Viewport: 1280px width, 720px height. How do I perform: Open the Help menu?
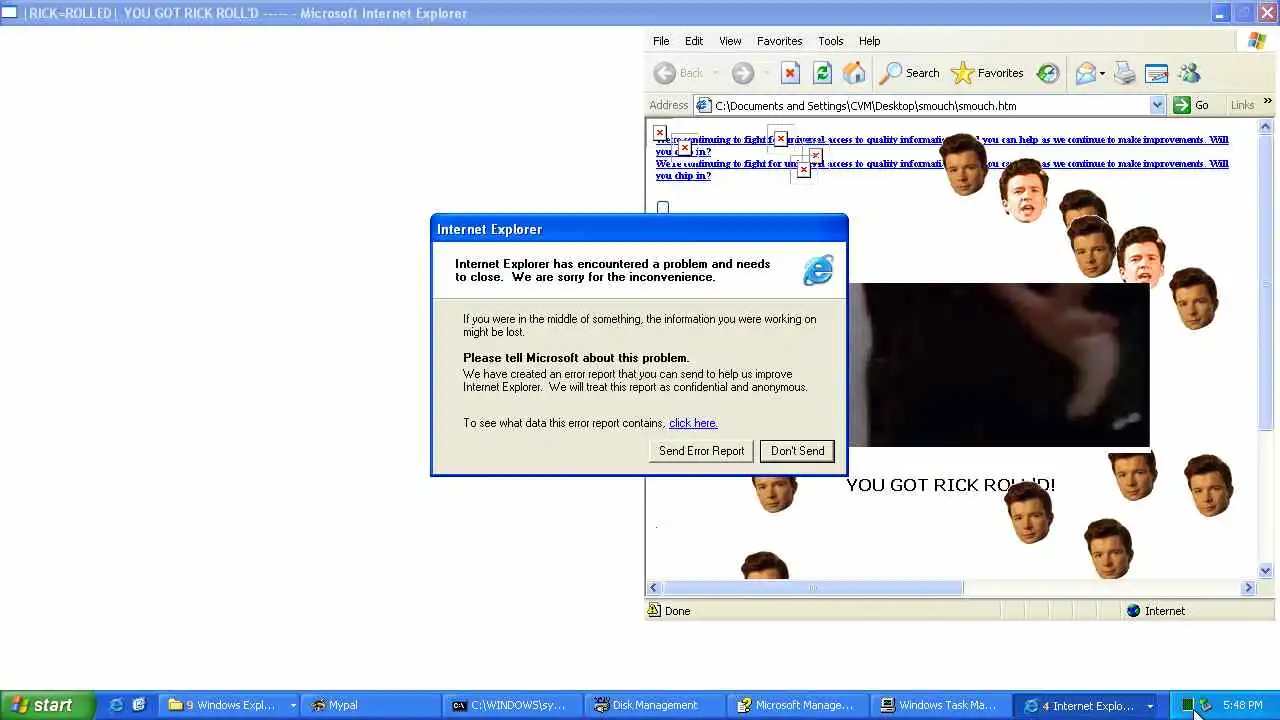pyautogui.click(x=869, y=41)
